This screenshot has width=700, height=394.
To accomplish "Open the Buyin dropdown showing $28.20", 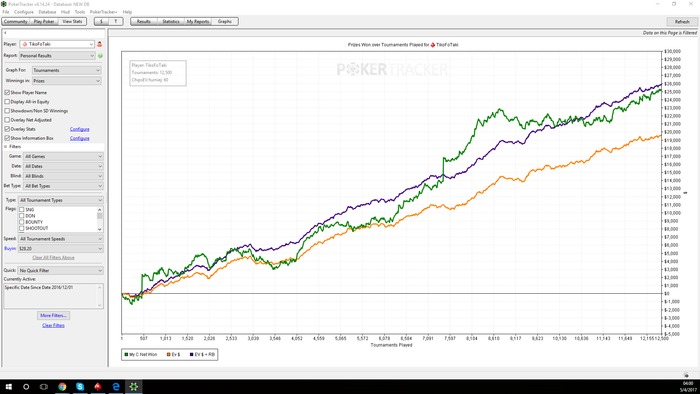I will pos(61,249).
